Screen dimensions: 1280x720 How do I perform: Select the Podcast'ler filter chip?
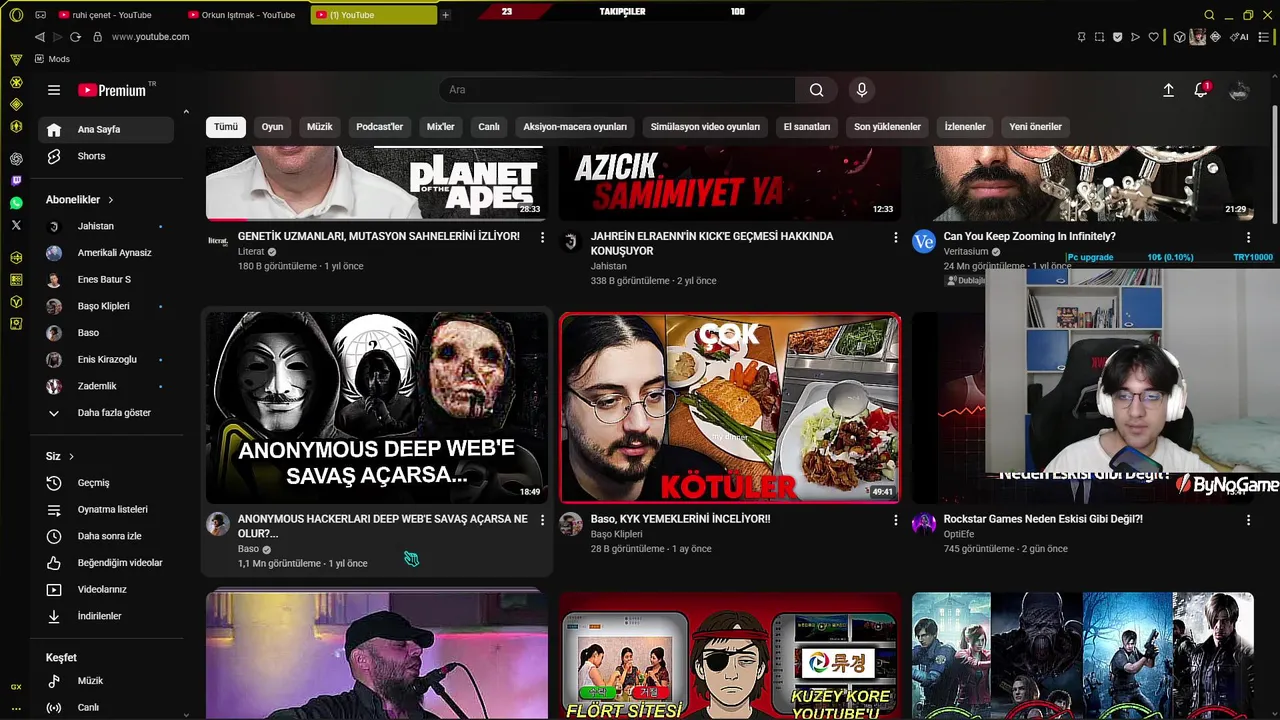(379, 127)
